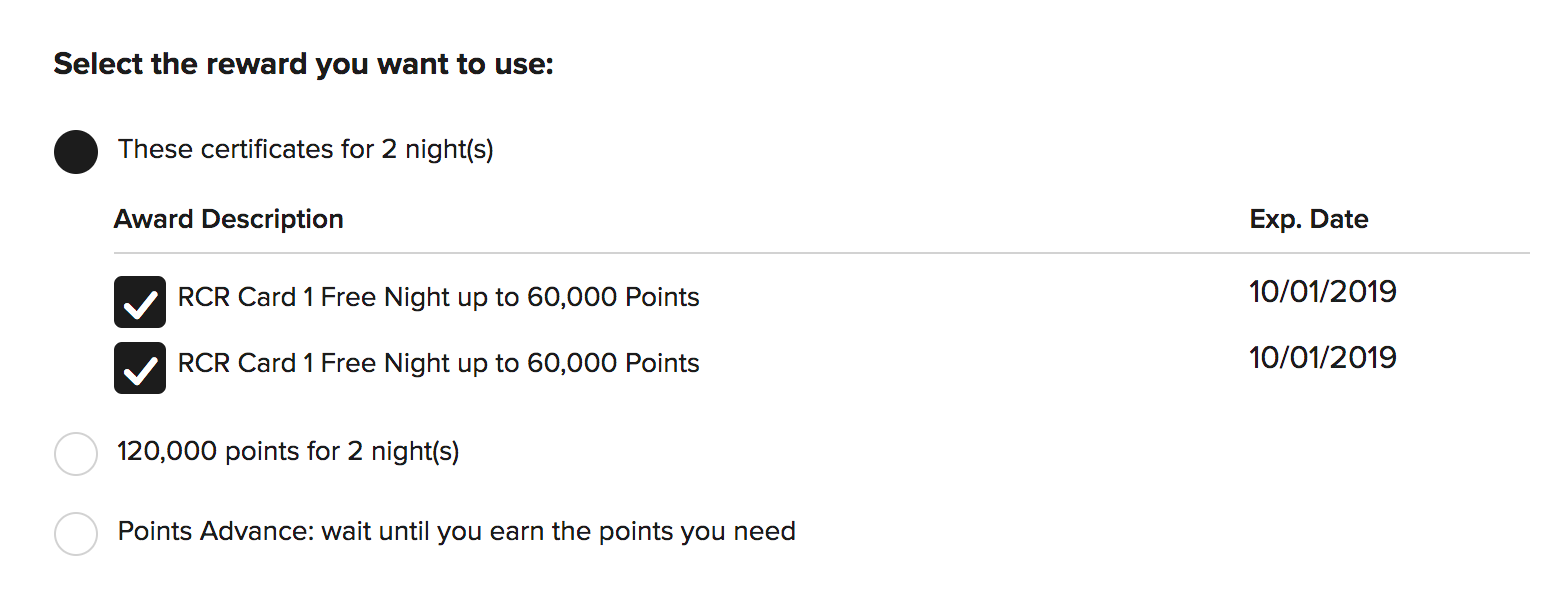Click the word "reward" in the heading
The image size is (1568, 600).
coord(258,65)
